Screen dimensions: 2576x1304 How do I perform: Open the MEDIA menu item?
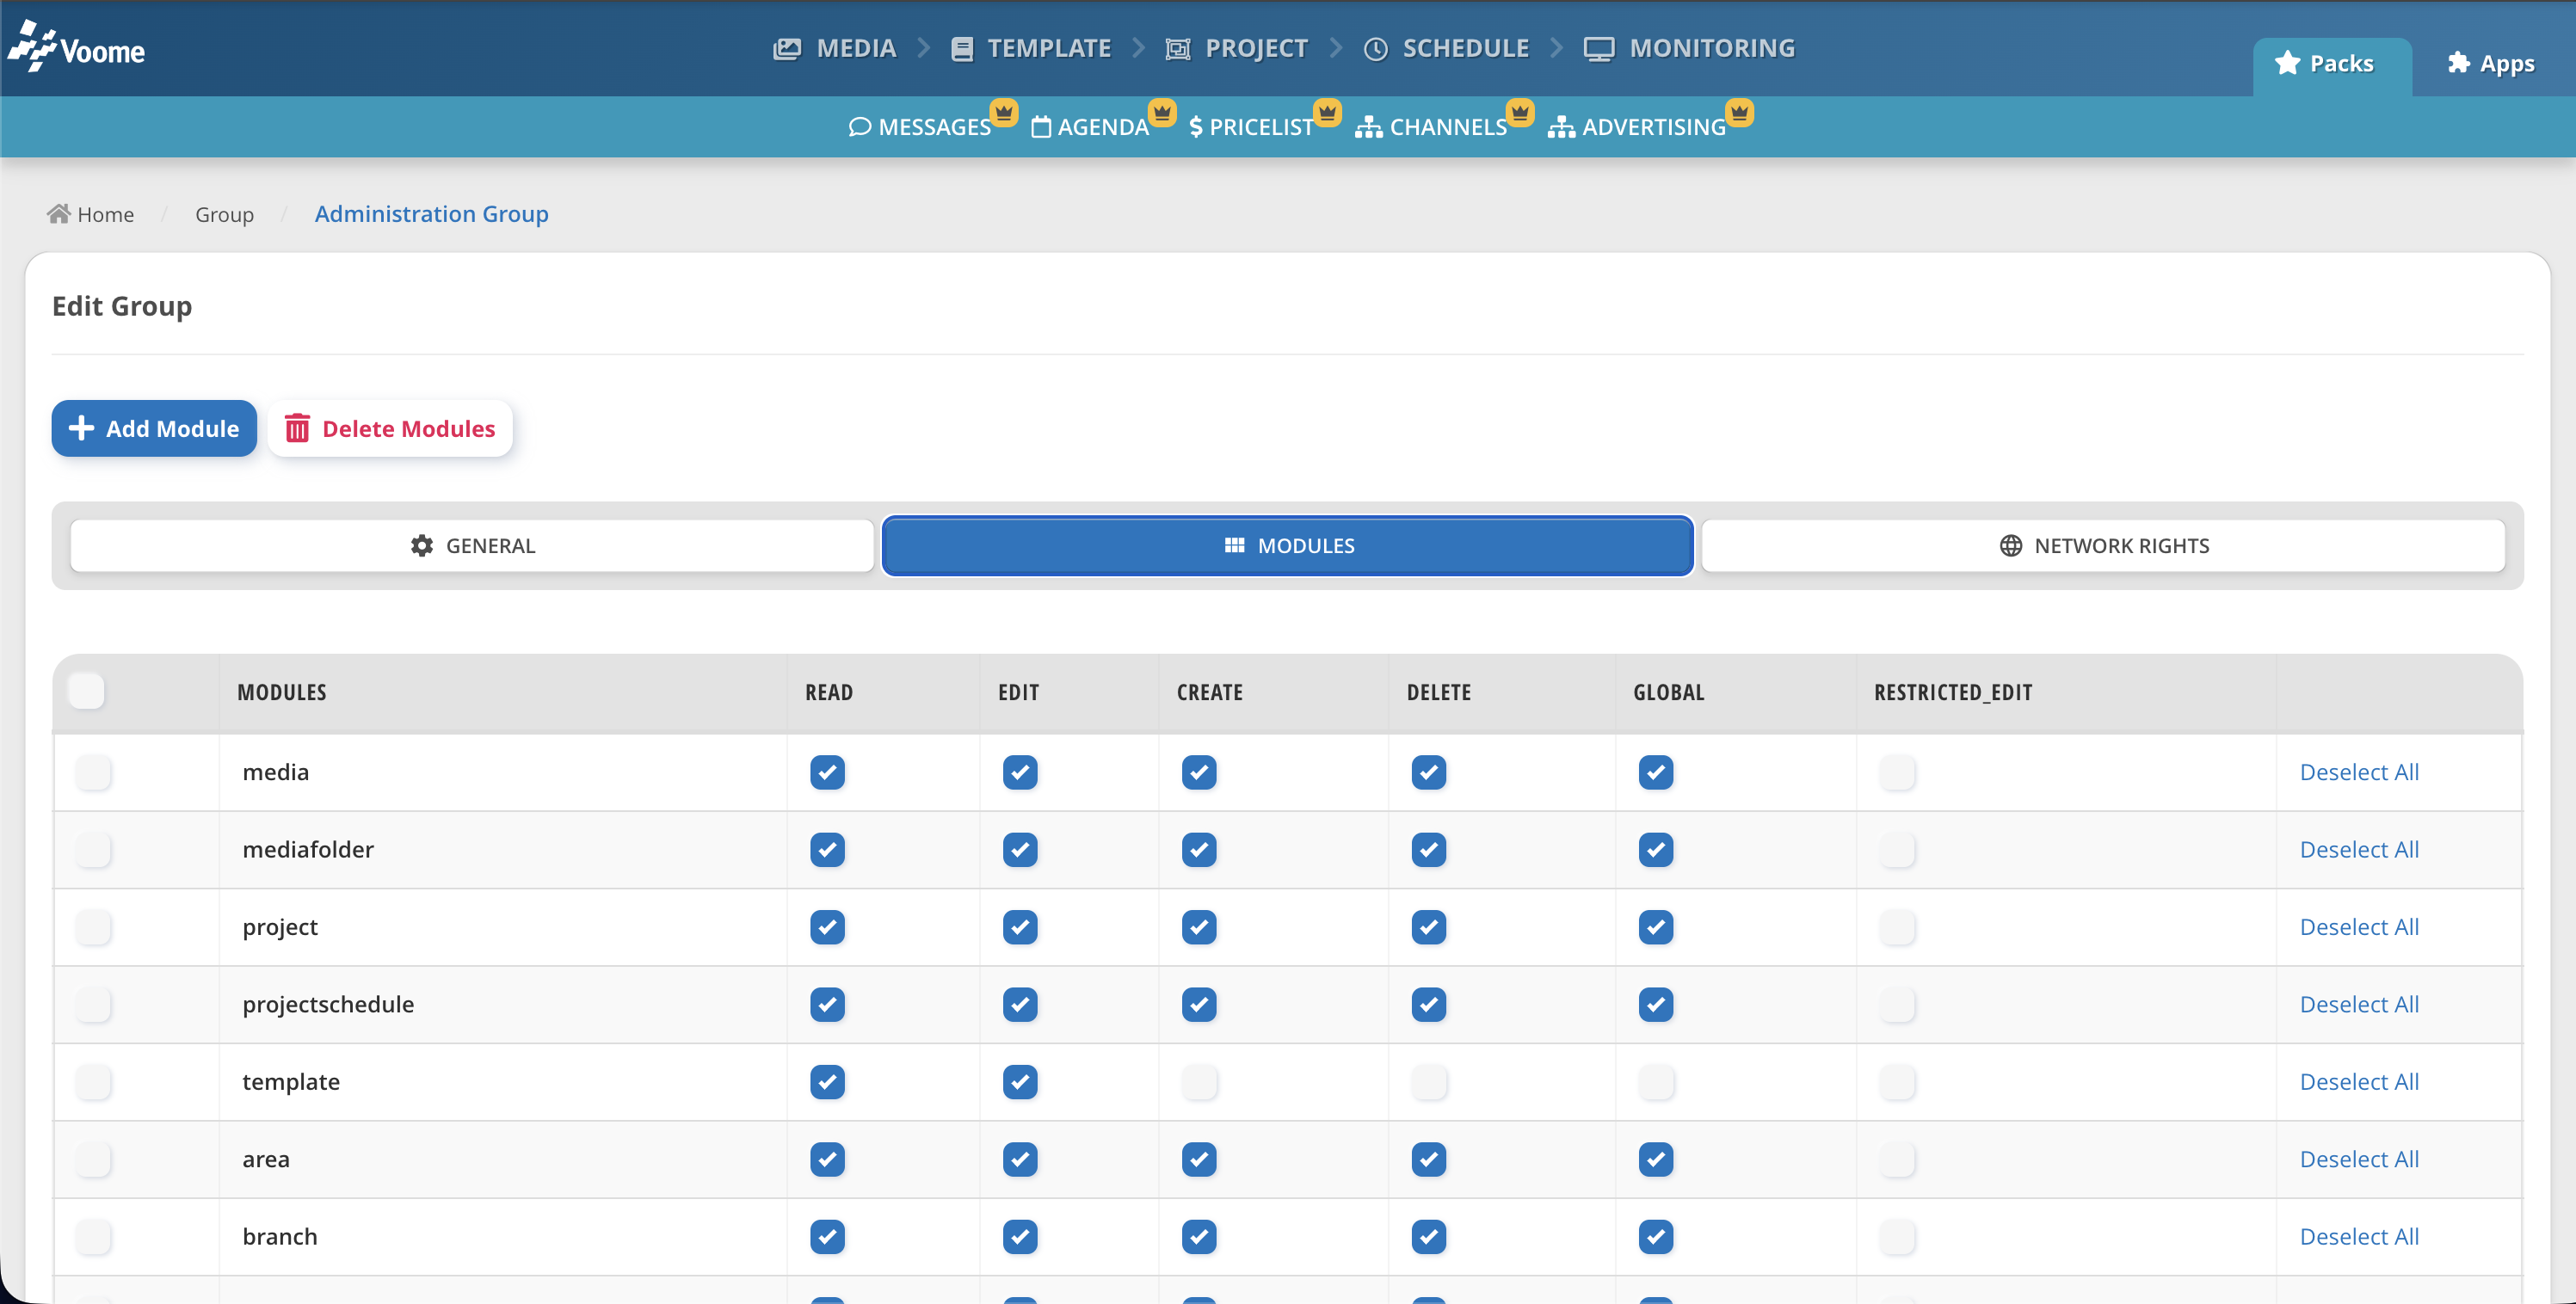835,48
